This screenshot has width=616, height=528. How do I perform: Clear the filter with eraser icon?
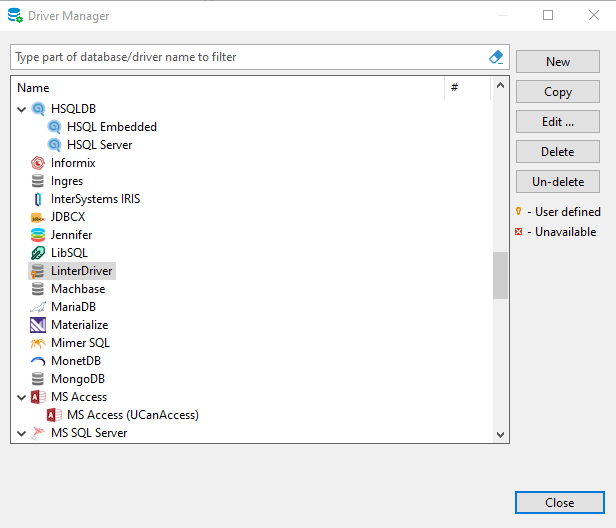pyautogui.click(x=496, y=57)
